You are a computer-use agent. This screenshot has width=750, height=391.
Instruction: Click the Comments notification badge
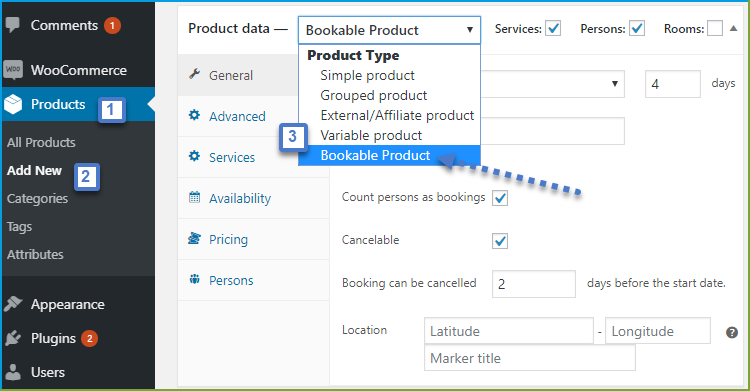pos(112,25)
